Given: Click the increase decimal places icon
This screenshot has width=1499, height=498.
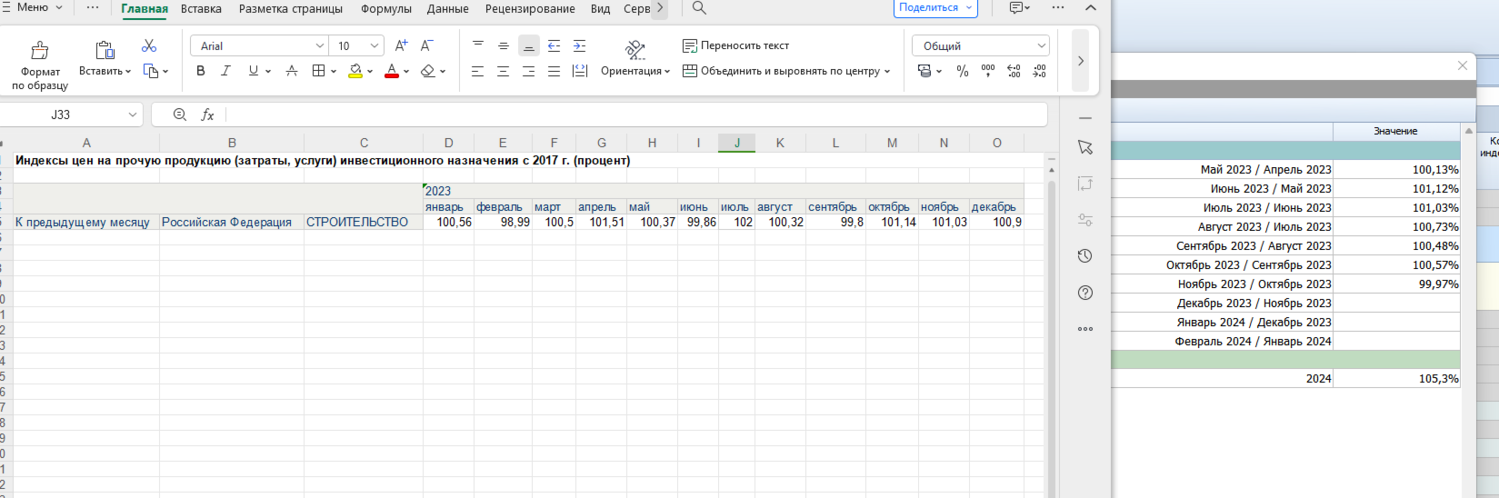Looking at the screenshot, I should tap(1014, 71).
